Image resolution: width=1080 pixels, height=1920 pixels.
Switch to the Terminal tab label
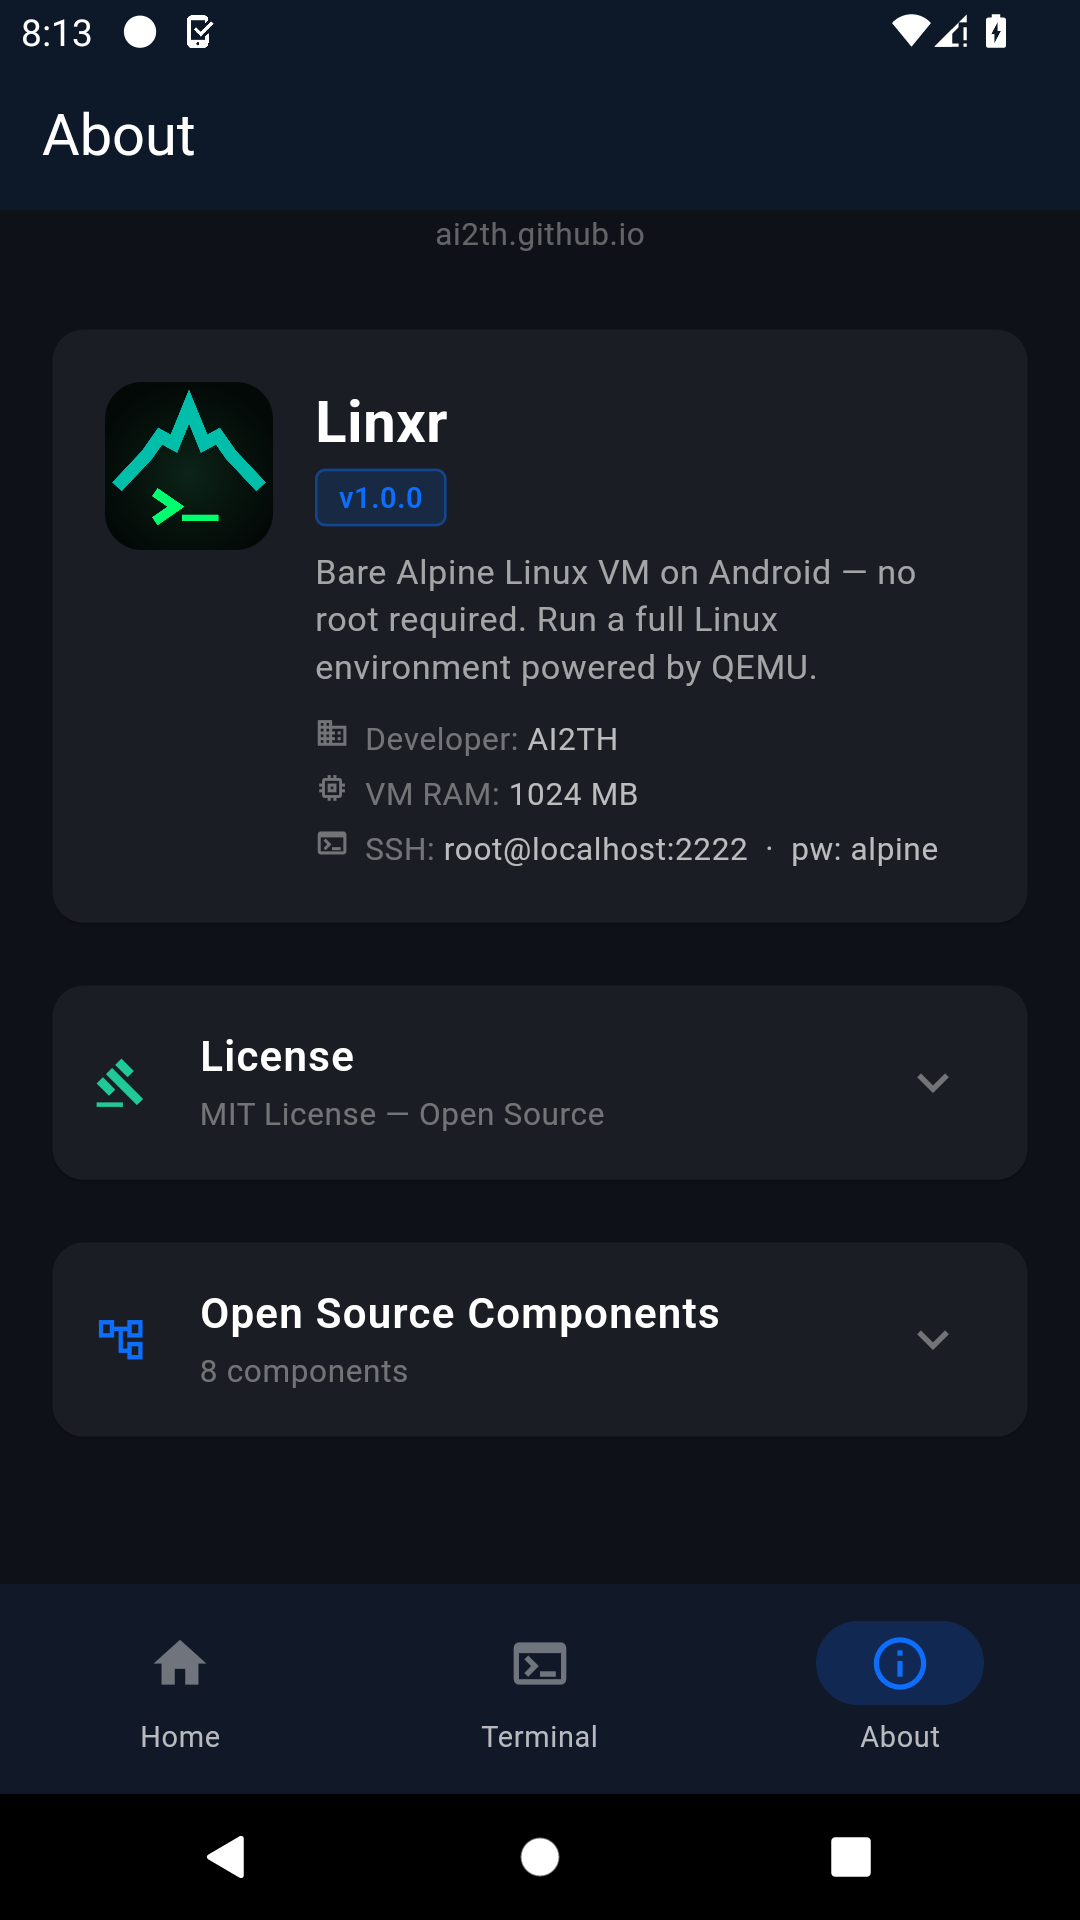(540, 1737)
